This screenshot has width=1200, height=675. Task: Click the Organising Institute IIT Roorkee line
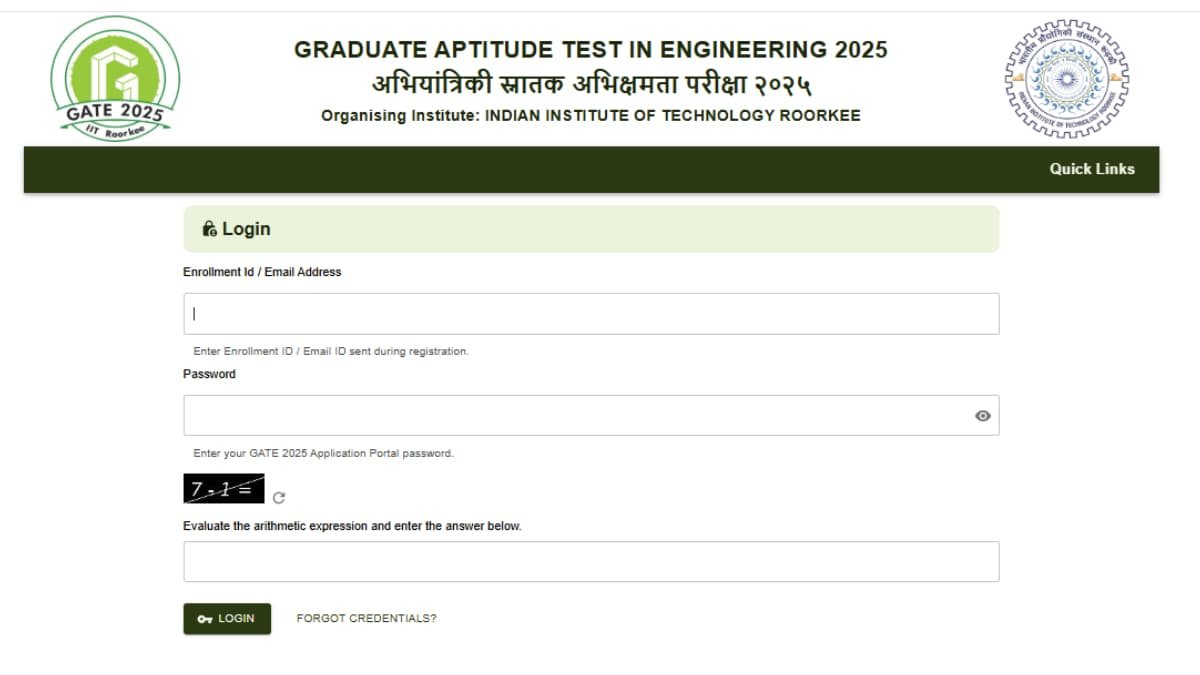(590, 116)
